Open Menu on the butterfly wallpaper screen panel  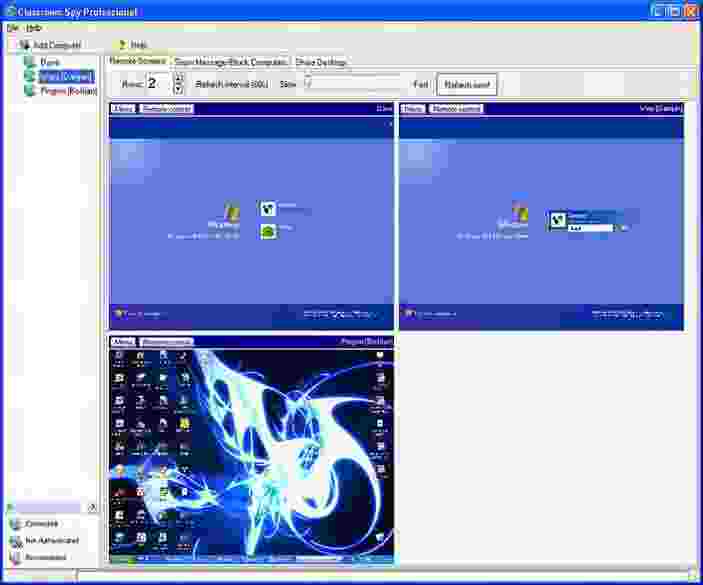[x=123, y=342]
